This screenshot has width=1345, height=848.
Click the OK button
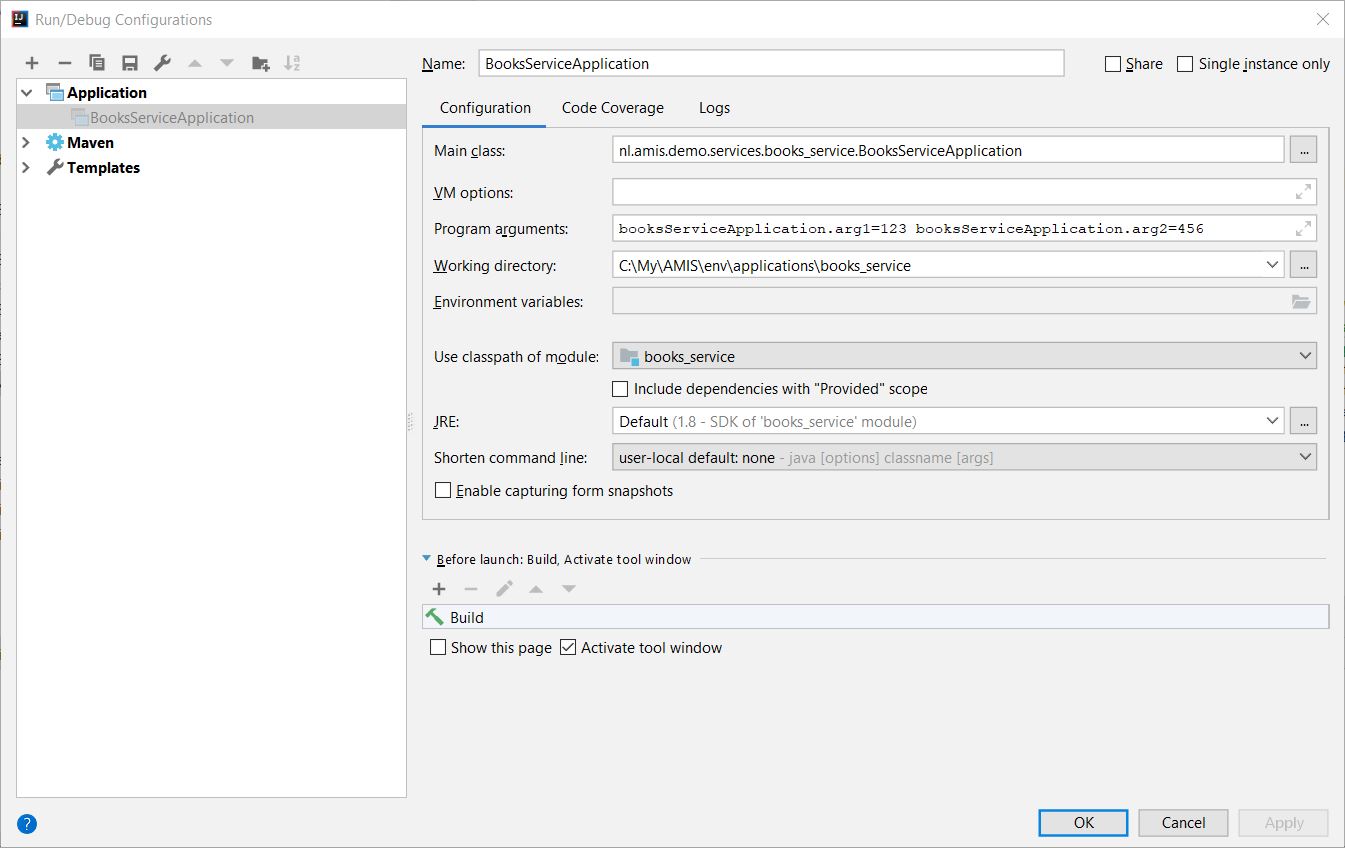[x=1083, y=822]
